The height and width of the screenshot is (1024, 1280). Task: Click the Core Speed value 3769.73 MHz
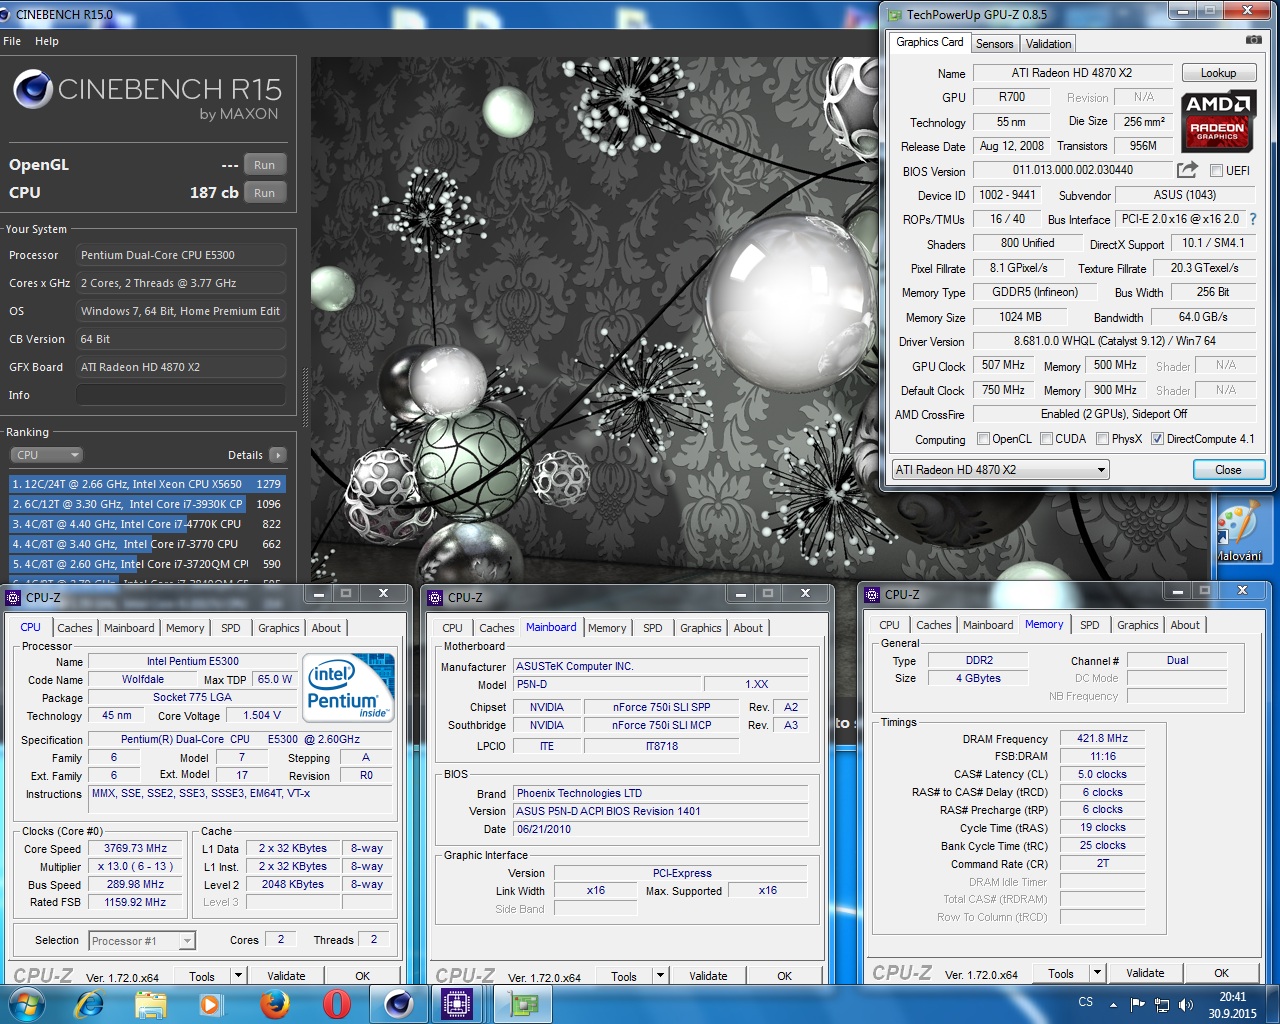136,849
